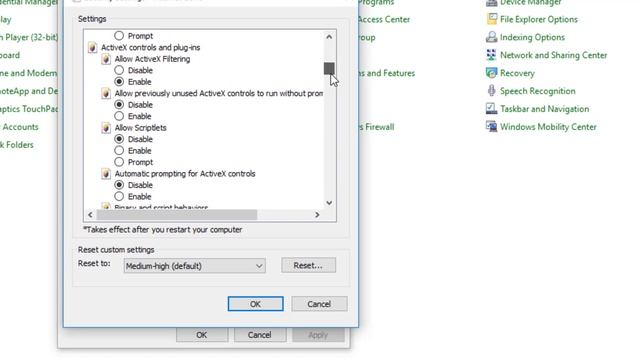
Task: Click the Speech Recognition microphone icon
Action: (x=492, y=91)
